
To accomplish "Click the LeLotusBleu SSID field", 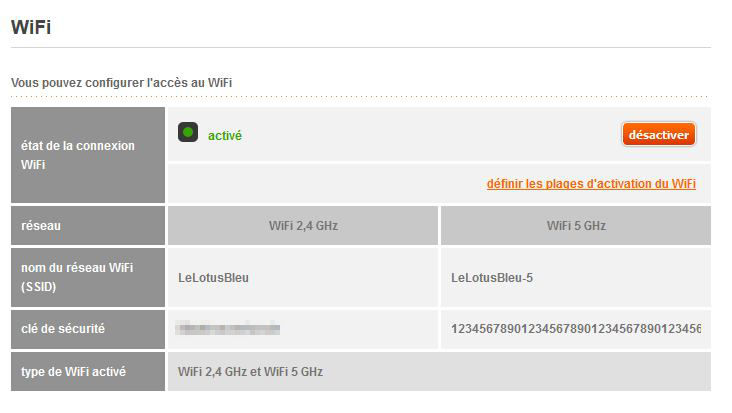I will click(x=303, y=278).
